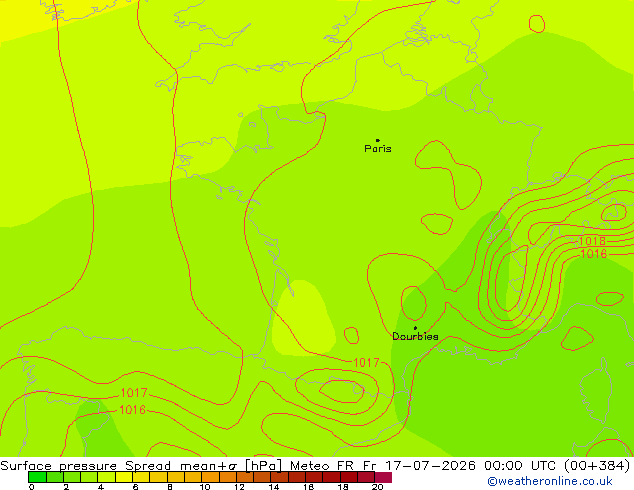Click the Dourbies location label

tap(415, 336)
